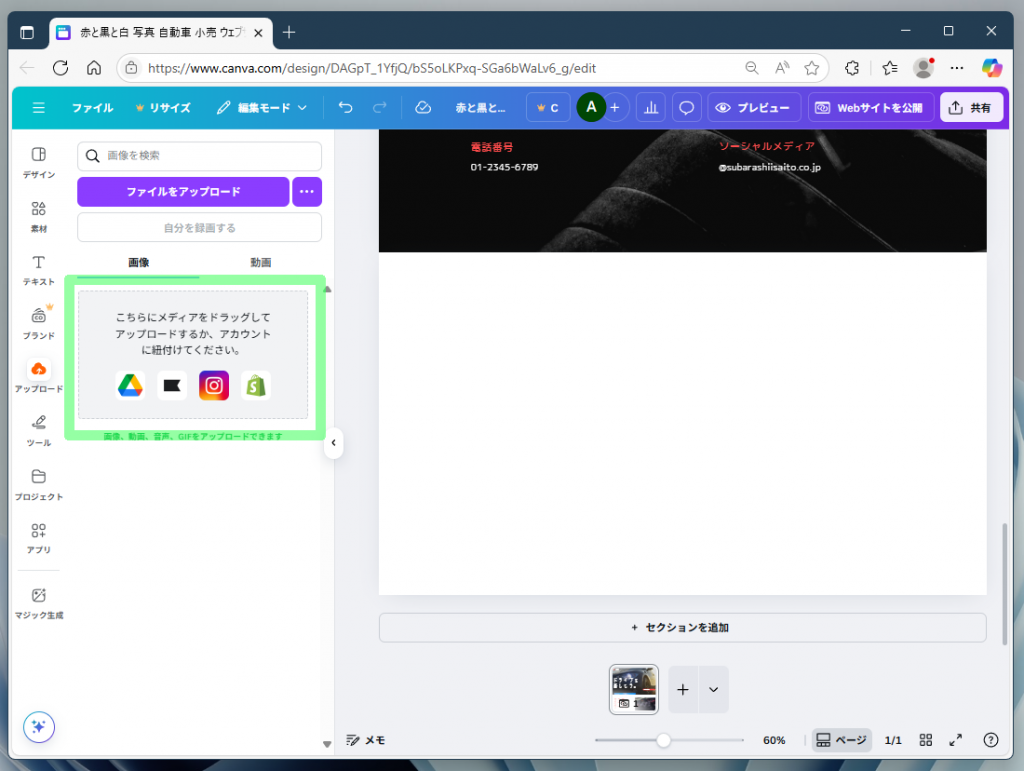Click the zoom slider handle

tap(663, 741)
